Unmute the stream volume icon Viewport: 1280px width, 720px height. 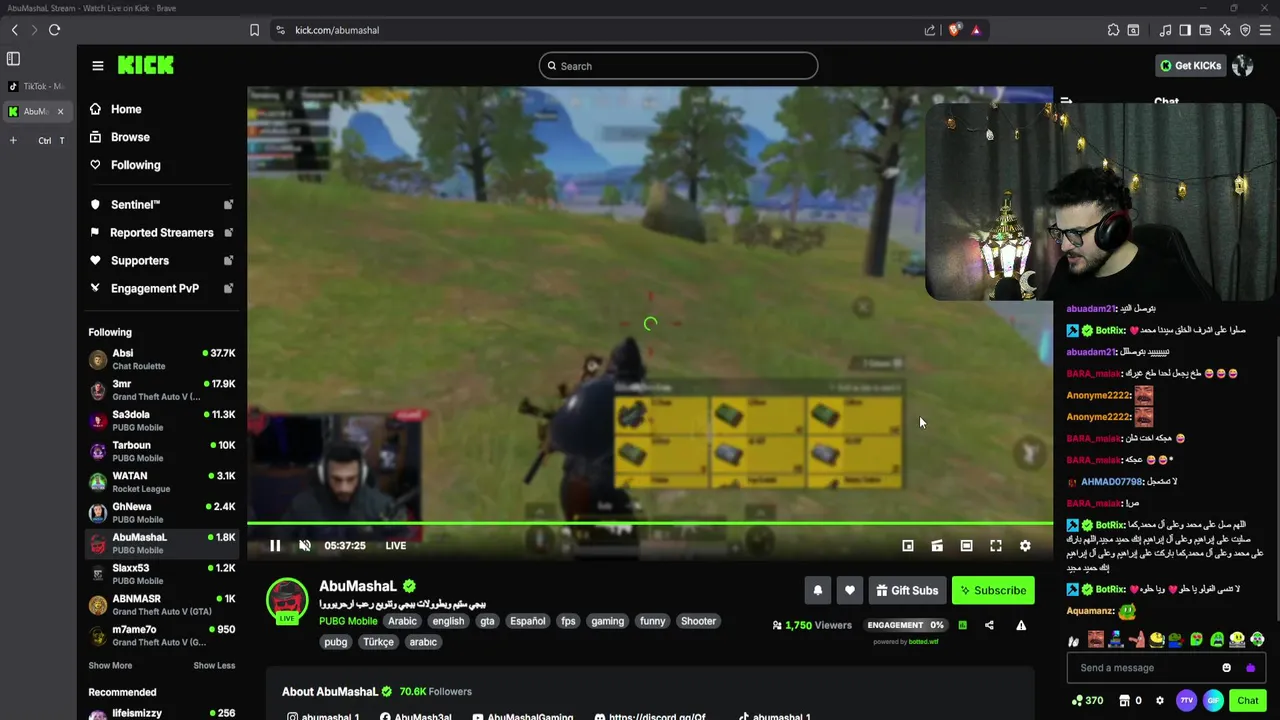click(305, 546)
